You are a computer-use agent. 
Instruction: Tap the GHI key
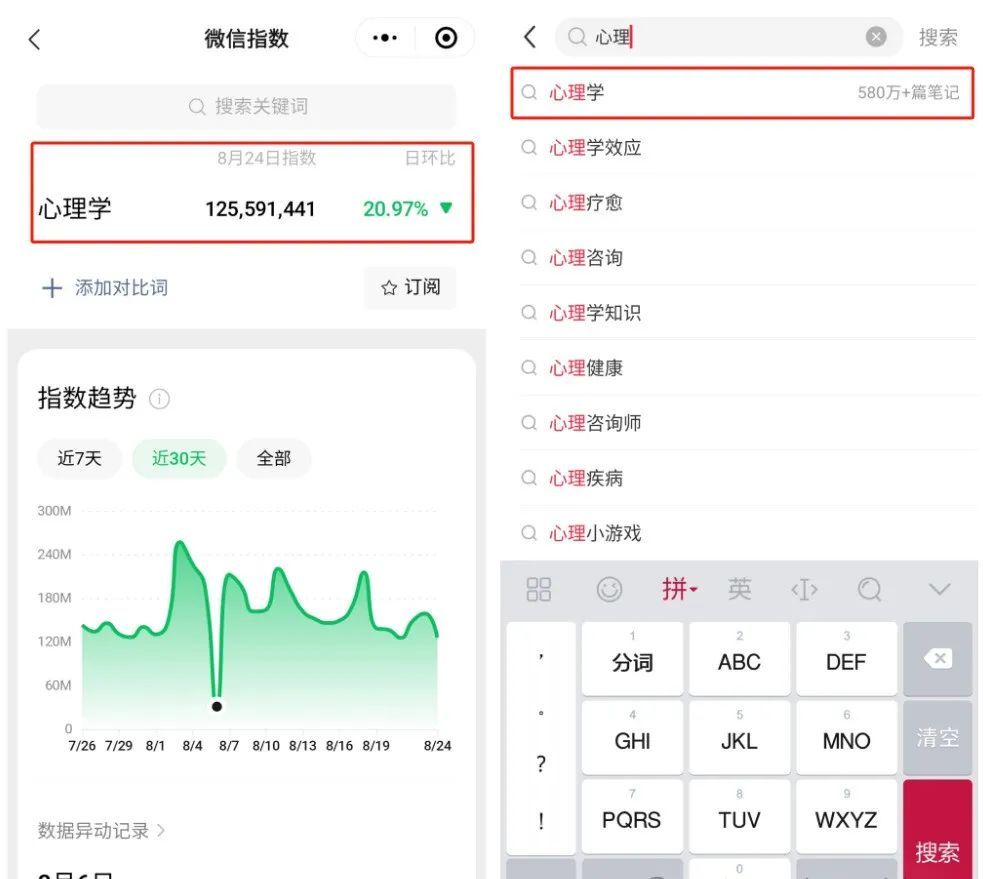(x=633, y=737)
